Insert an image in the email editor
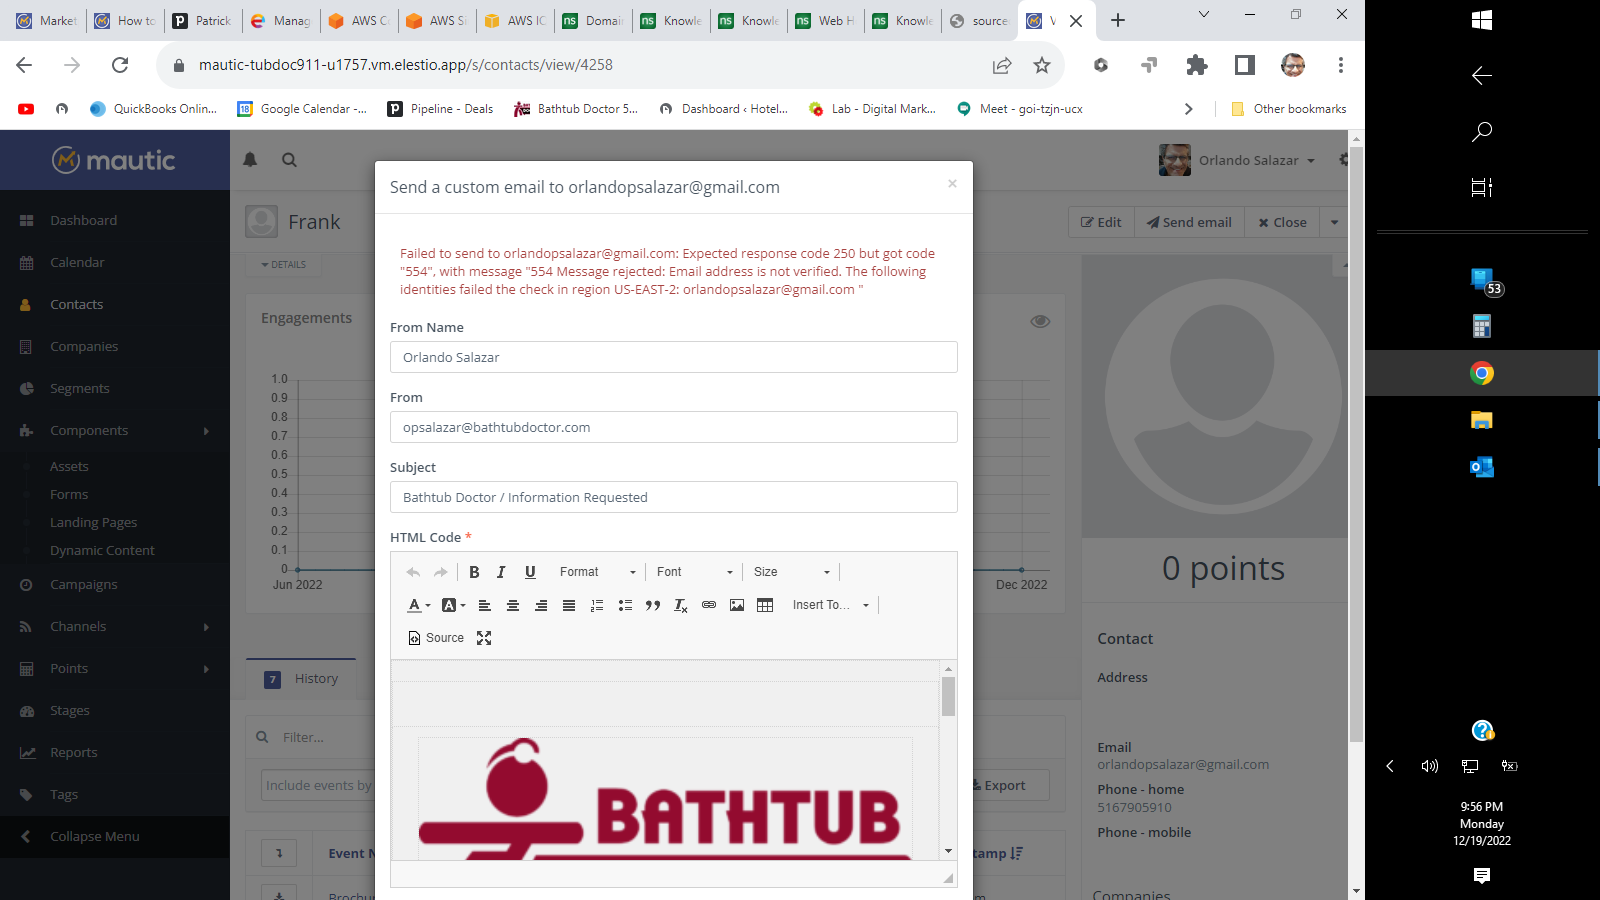Image resolution: width=1600 pixels, height=900 pixels. click(737, 605)
